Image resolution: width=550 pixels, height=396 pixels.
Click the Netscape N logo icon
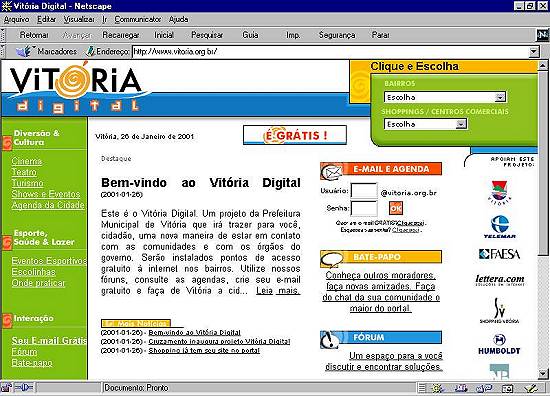[x=543, y=35]
